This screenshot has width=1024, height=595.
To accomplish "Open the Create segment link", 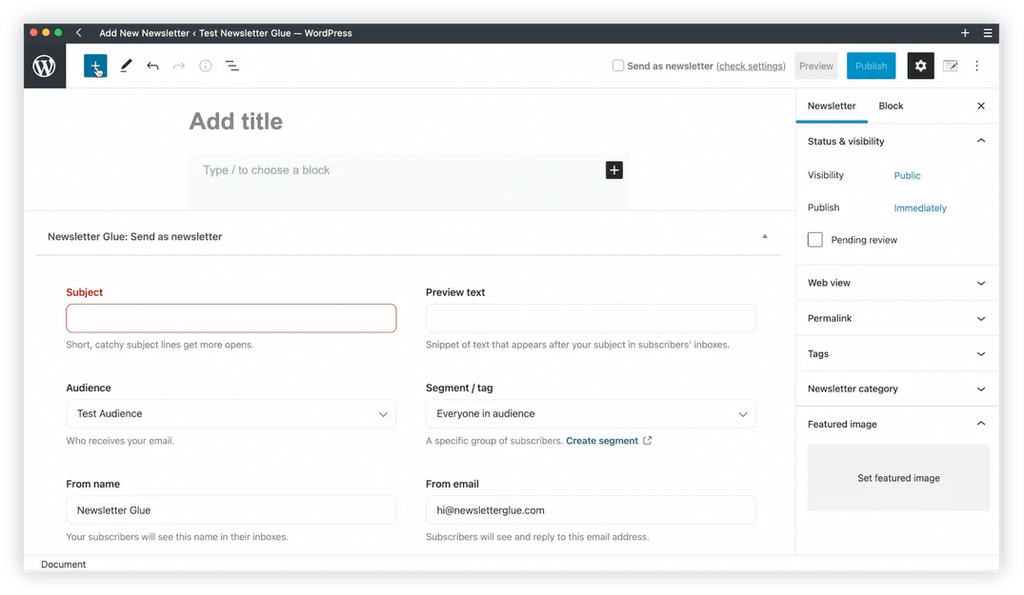I will click(602, 441).
